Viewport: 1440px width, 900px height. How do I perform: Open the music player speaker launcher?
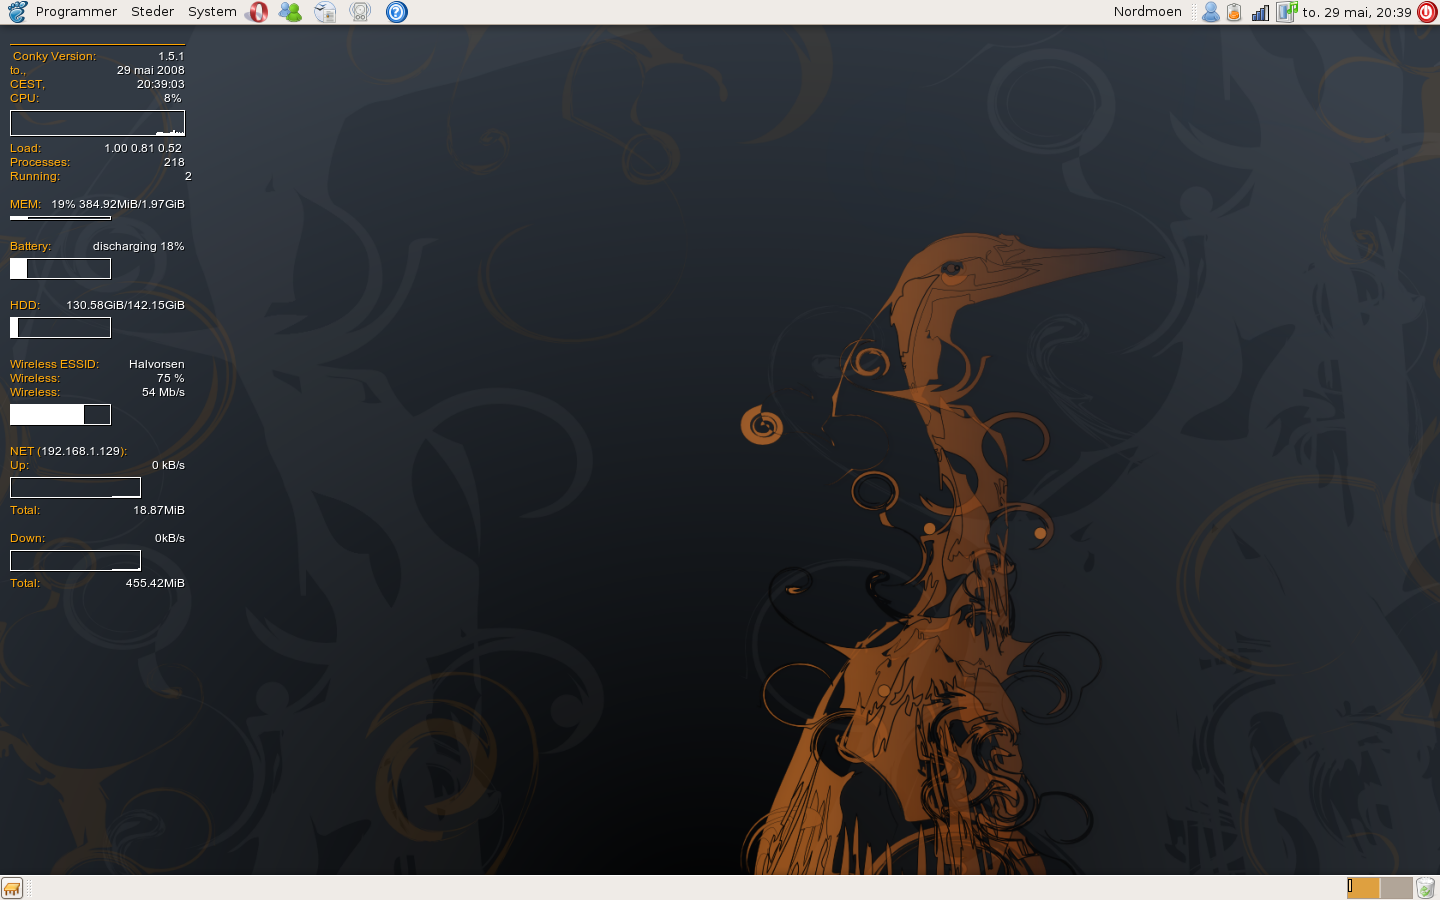[360, 12]
